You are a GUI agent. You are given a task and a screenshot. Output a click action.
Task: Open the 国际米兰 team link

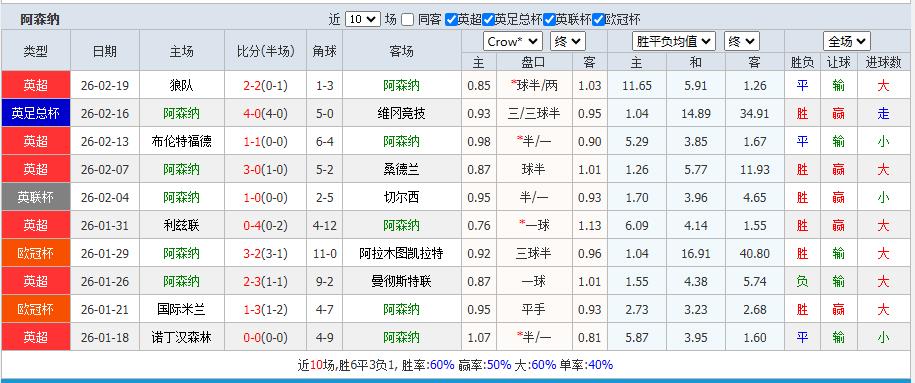pyautogui.click(x=181, y=309)
